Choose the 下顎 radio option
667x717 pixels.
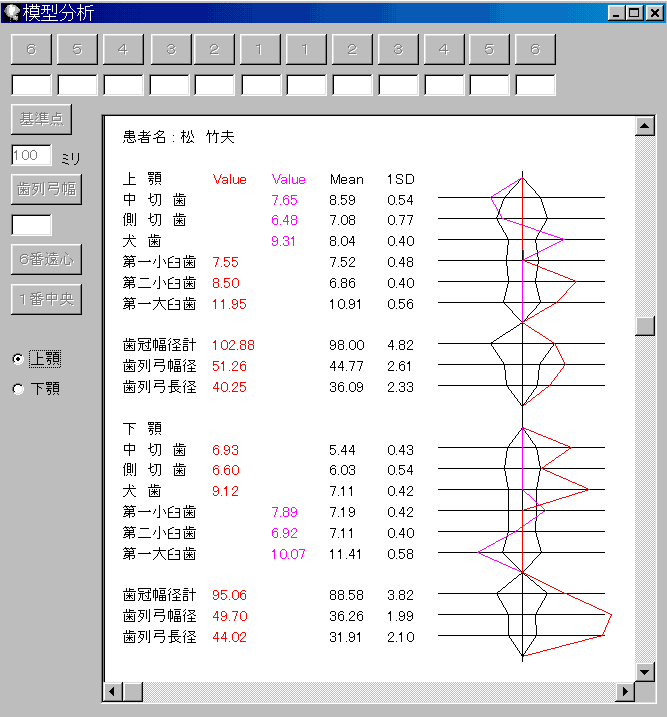pos(18,389)
